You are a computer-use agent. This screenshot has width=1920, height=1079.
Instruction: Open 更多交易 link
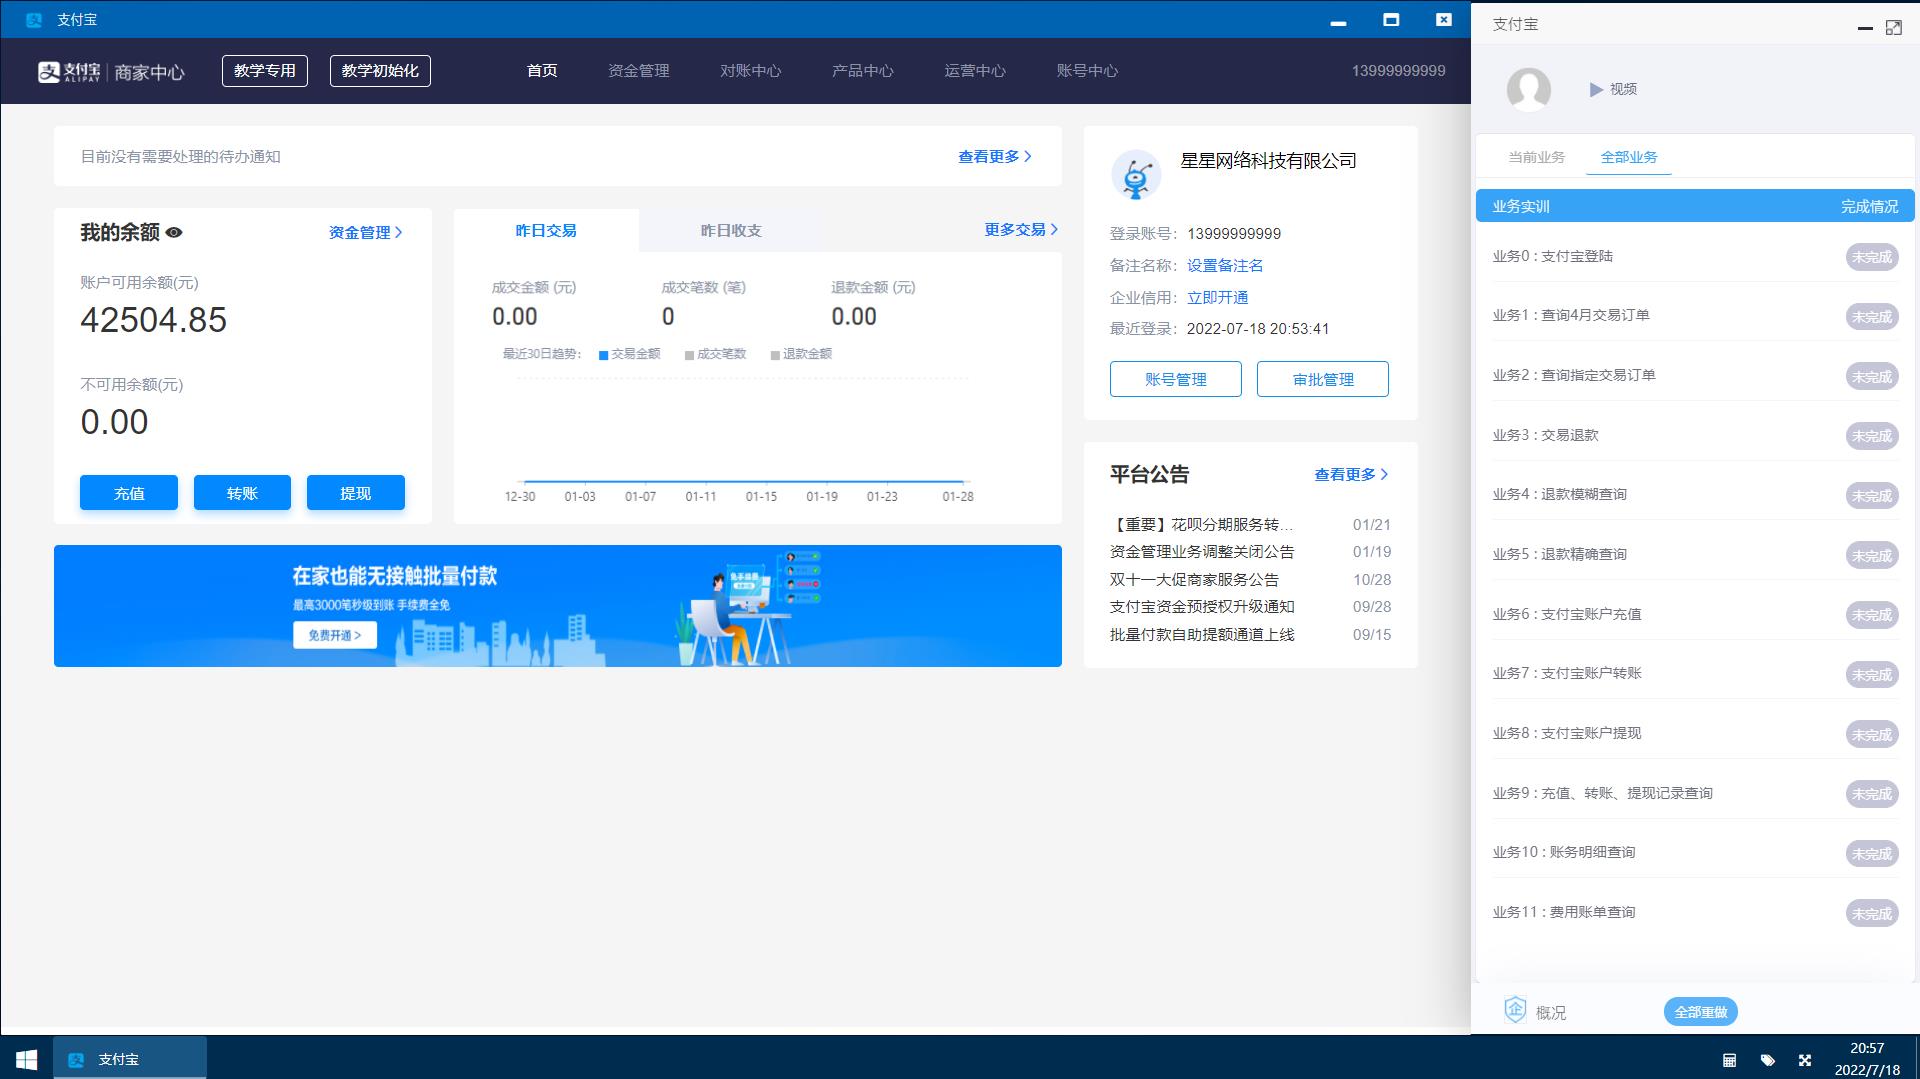tap(1021, 230)
